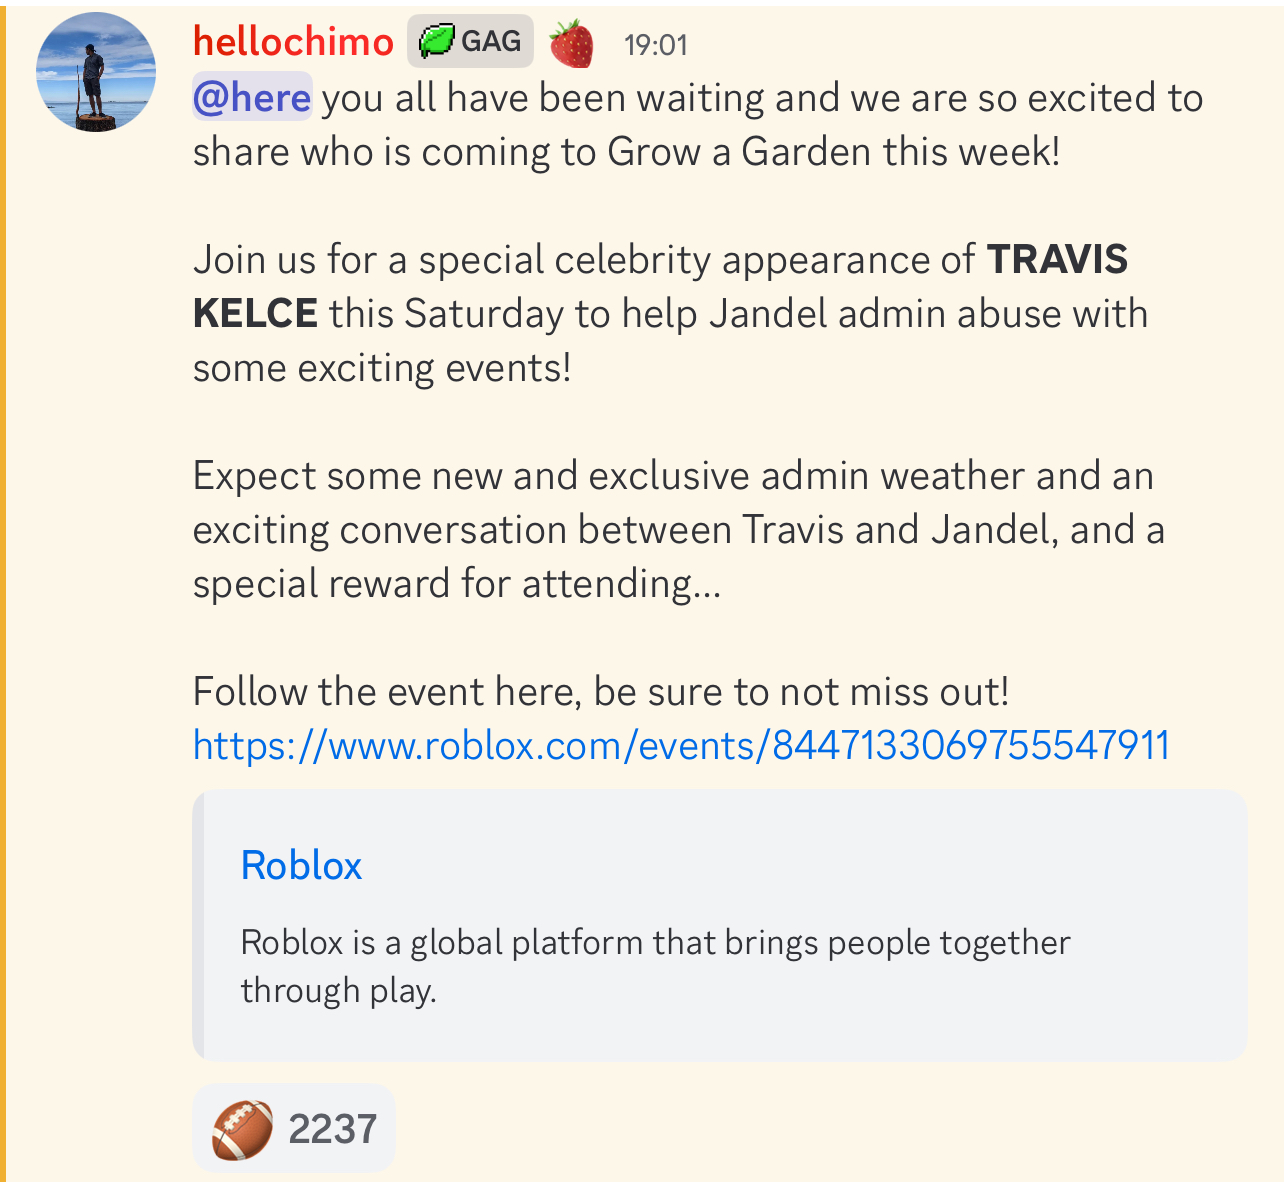
Task: Click the football emoji in the reaction
Action: tap(244, 1127)
